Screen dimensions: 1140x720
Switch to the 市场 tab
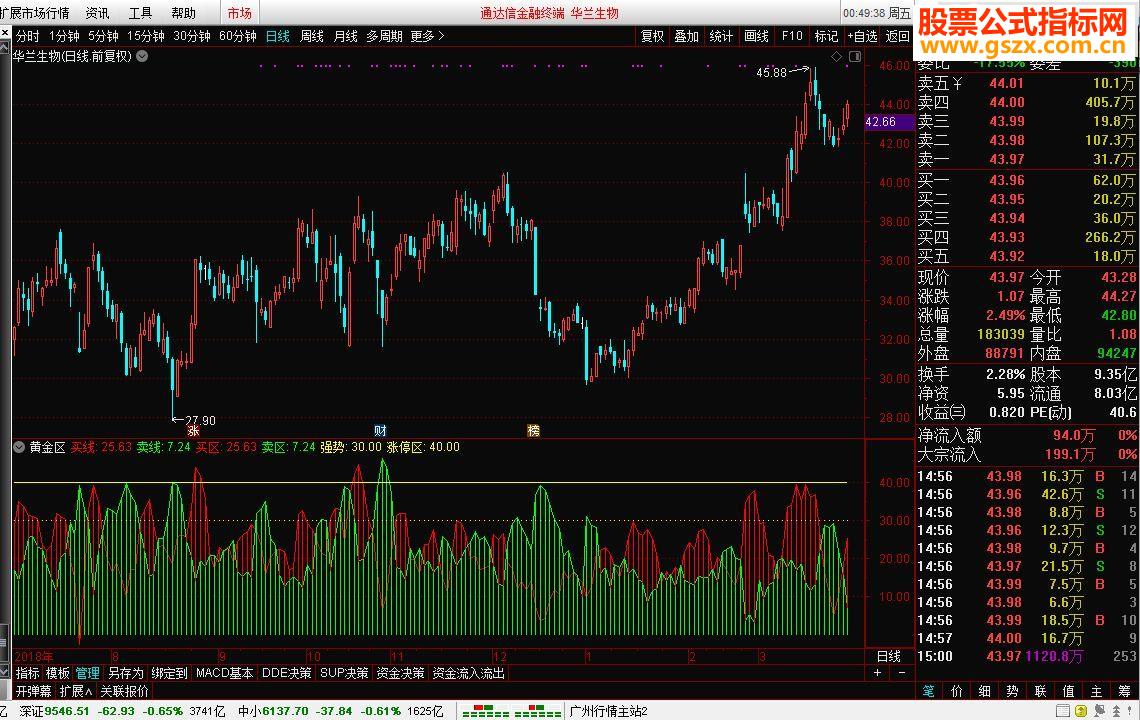(239, 13)
